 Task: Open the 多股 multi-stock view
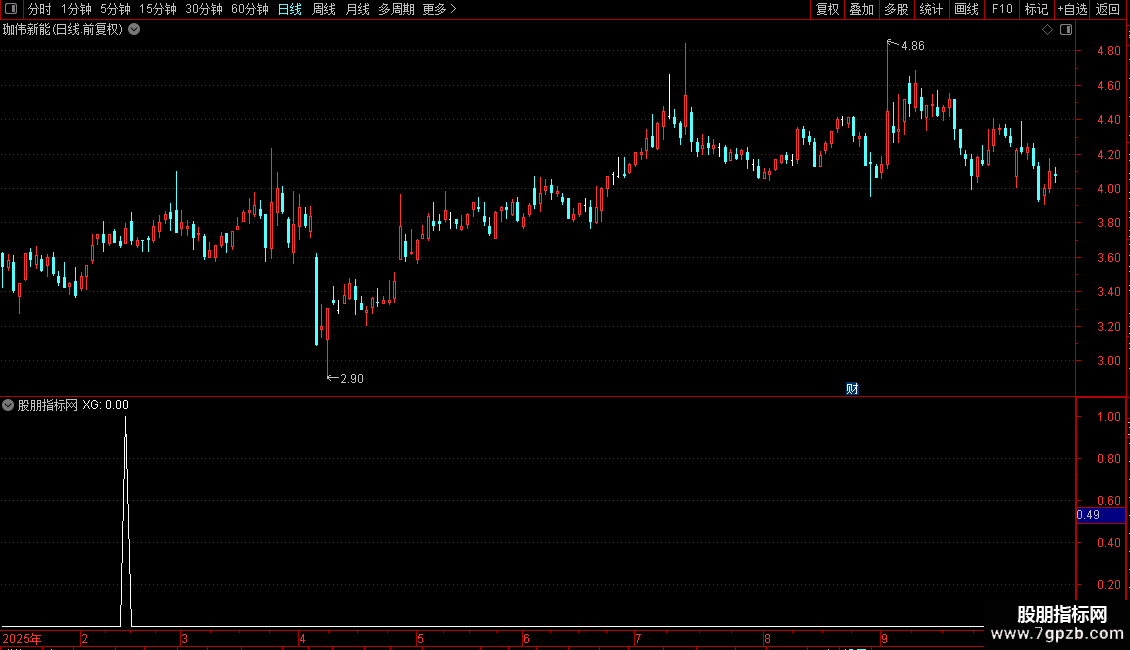[897, 9]
